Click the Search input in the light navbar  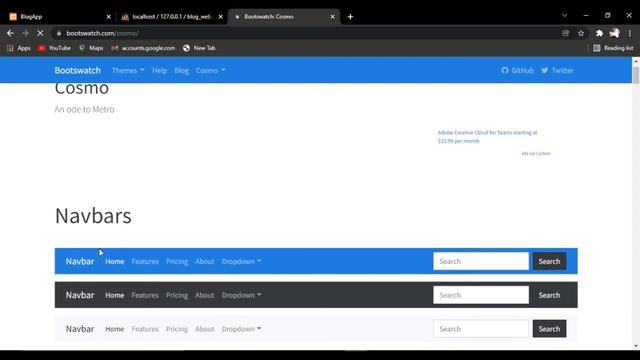[481, 329]
